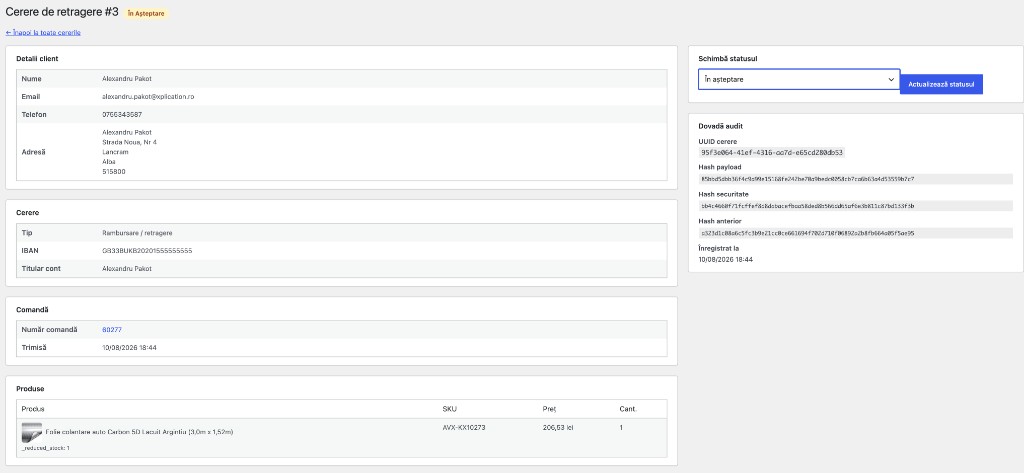Image resolution: width=1024 pixels, height=473 pixels.
Task: Click the 'Schimbă statusul' heading
Action: click(728, 59)
